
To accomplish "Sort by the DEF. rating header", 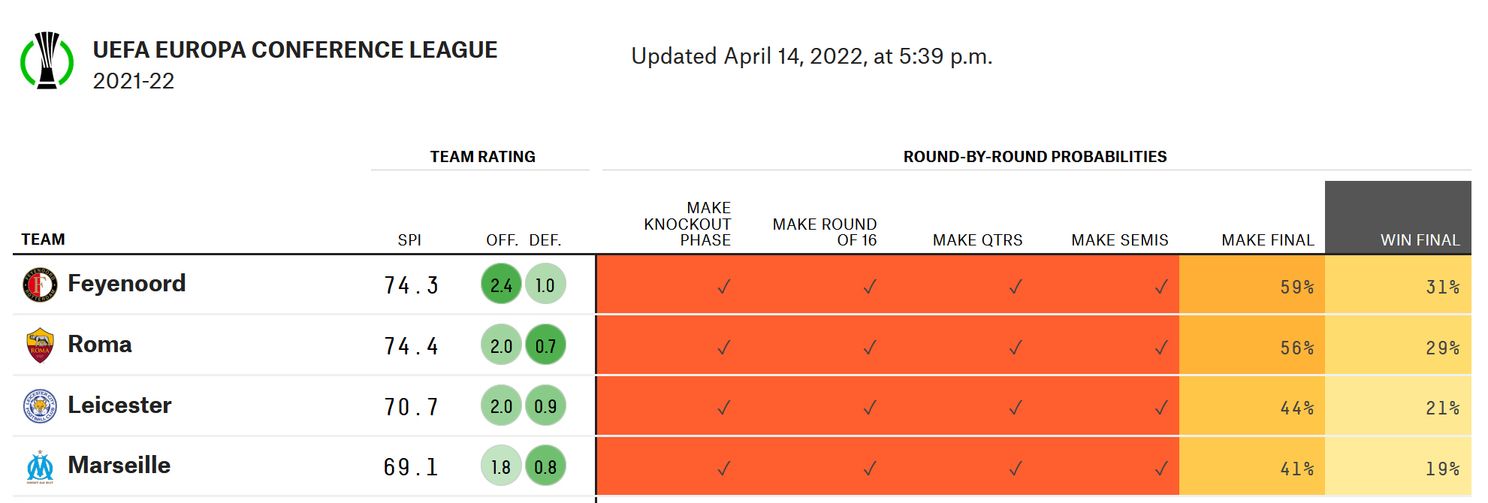I will point(545,241).
